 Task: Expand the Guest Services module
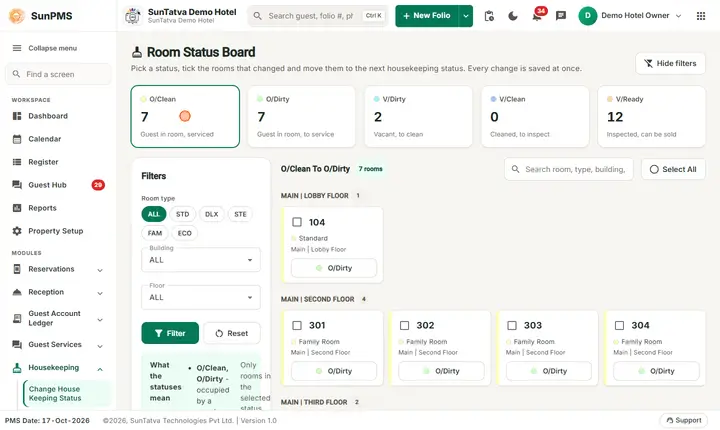tap(100, 345)
